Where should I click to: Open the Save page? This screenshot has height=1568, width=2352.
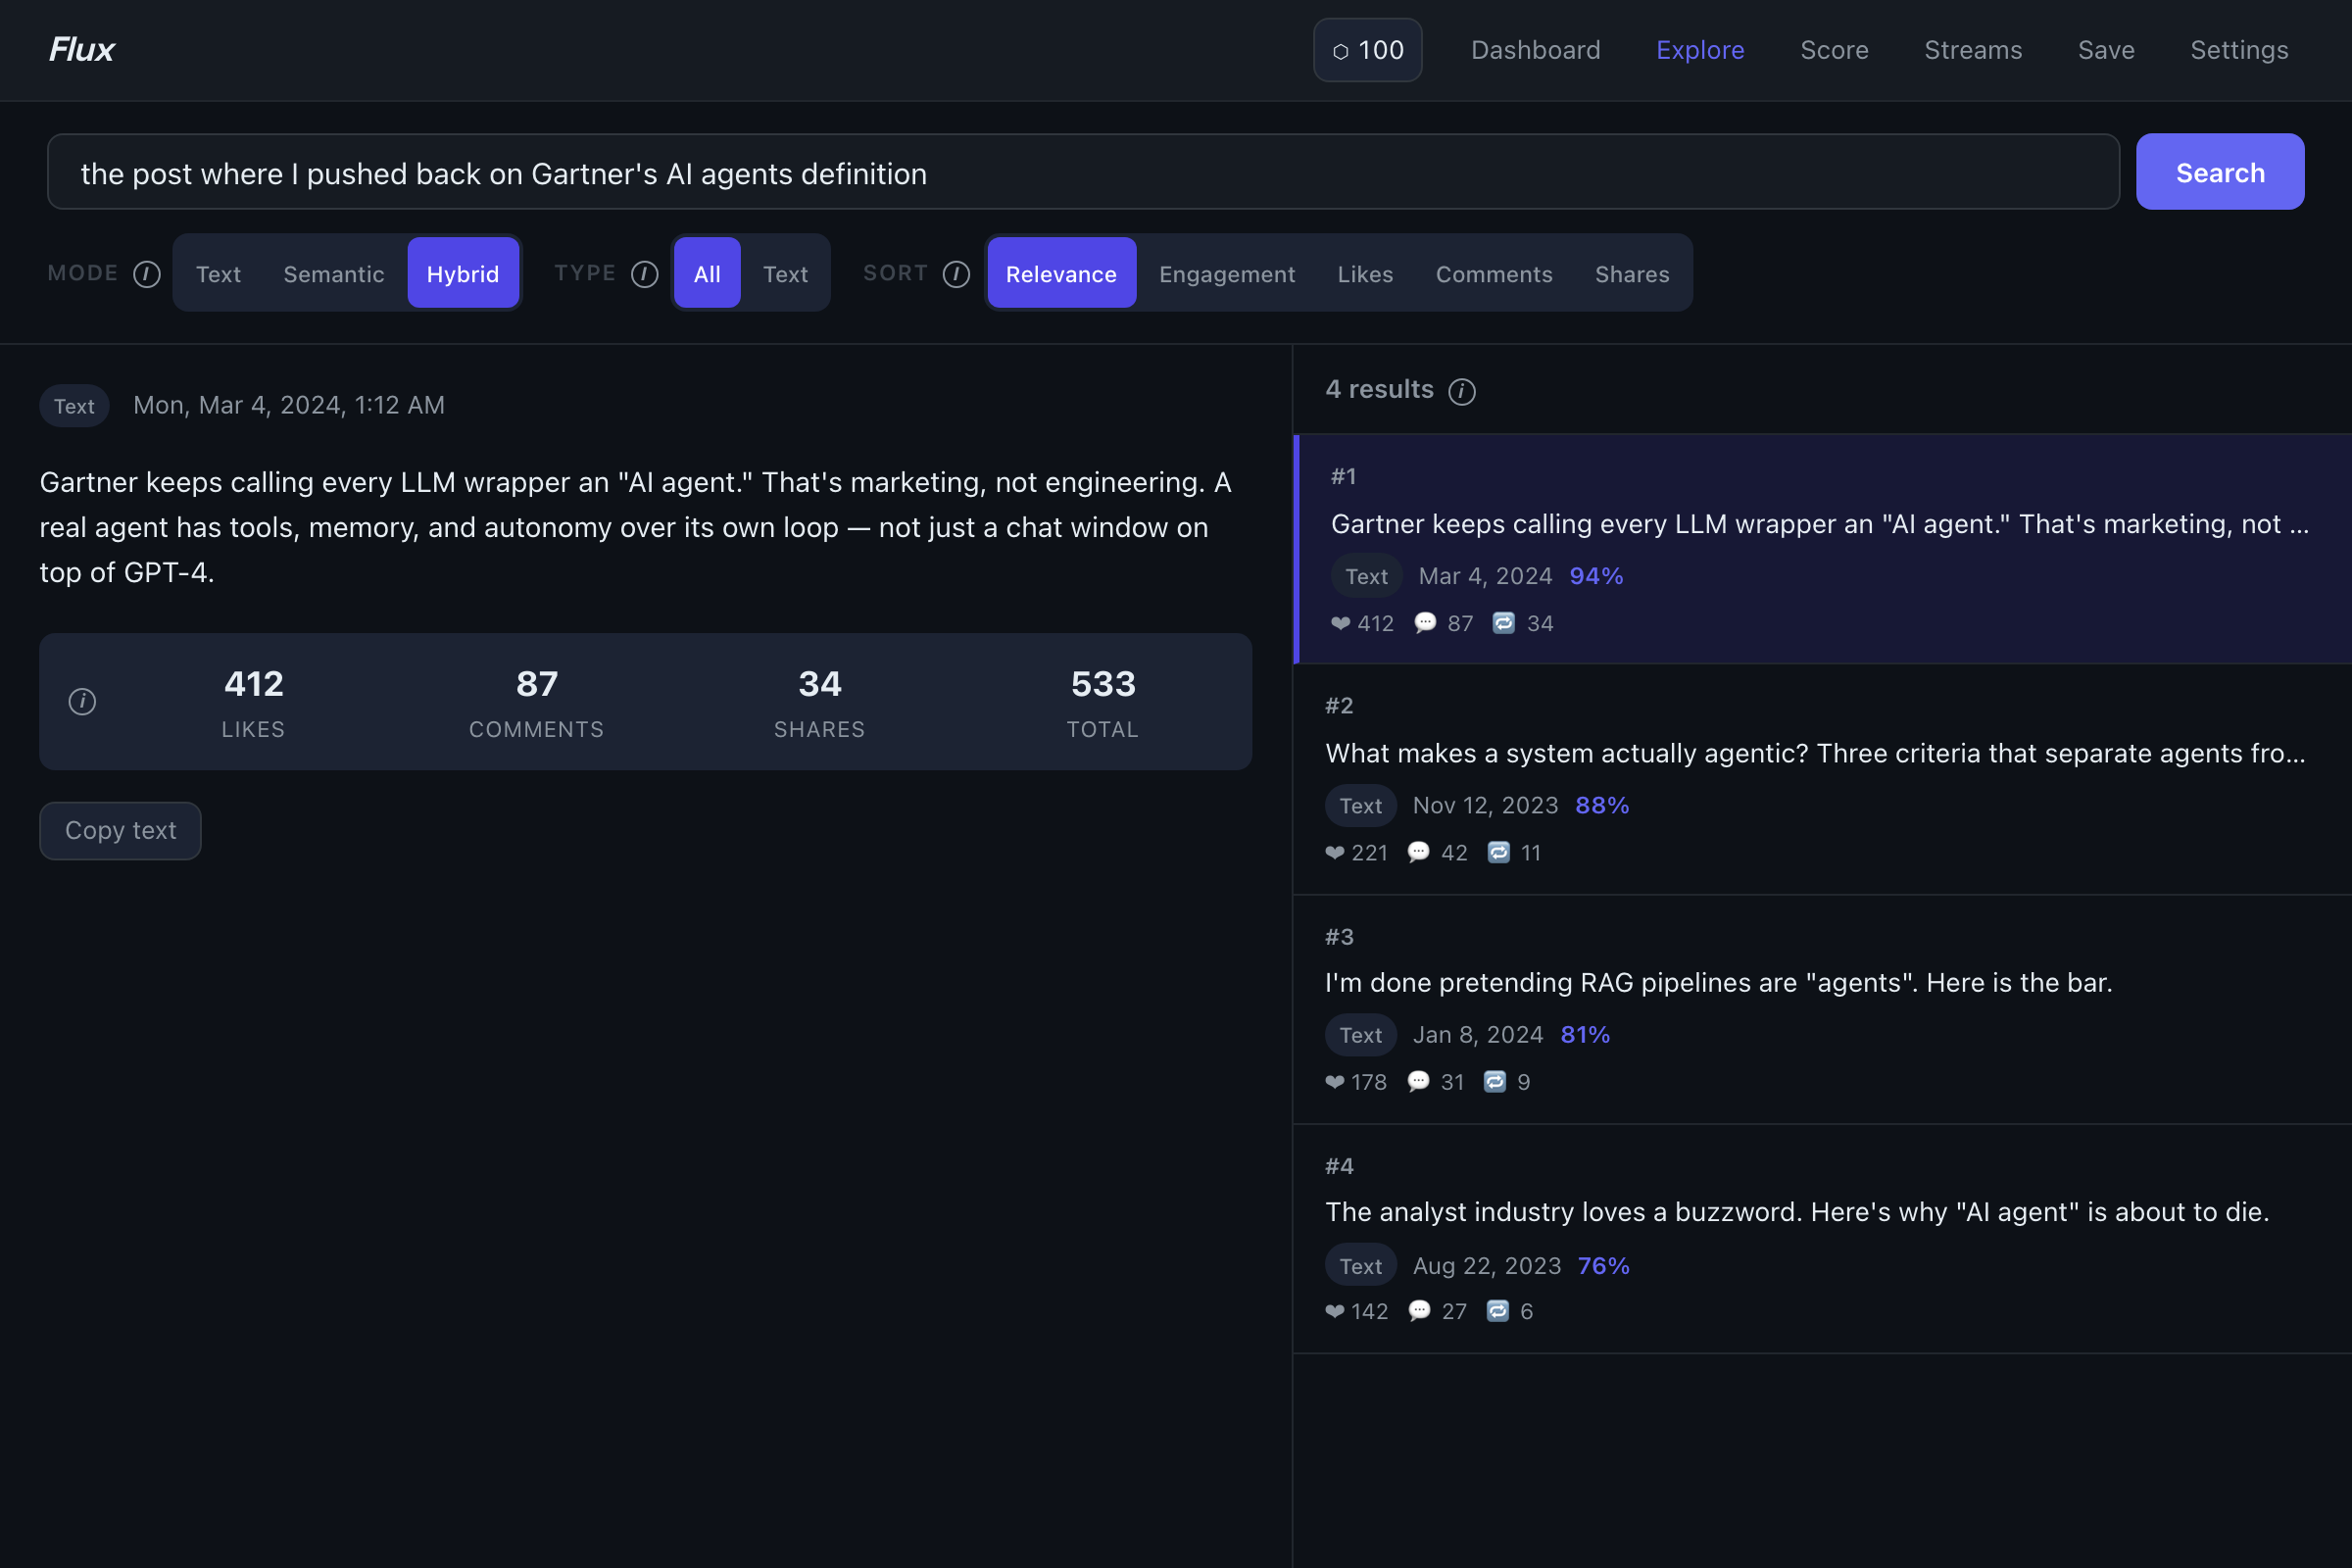(x=2106, y=50)
